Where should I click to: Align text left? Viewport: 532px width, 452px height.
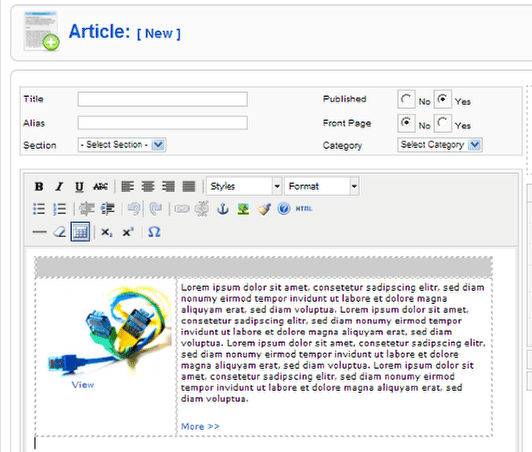pyautogui.click(x=128, y=186)
